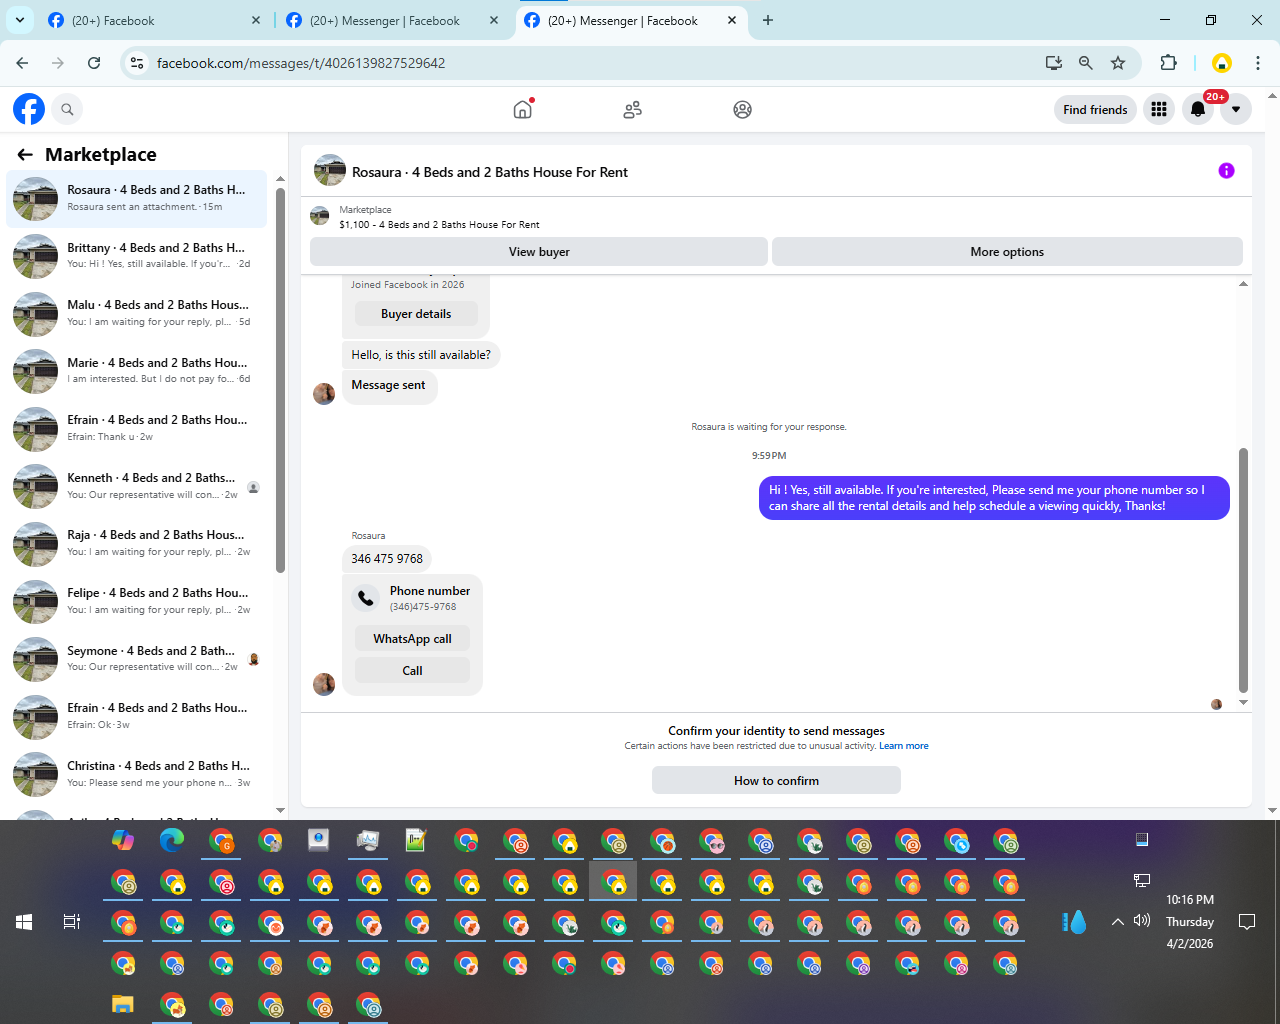Open Task View on the taskbar
1280x1024 pixels.
pos(72,922)
